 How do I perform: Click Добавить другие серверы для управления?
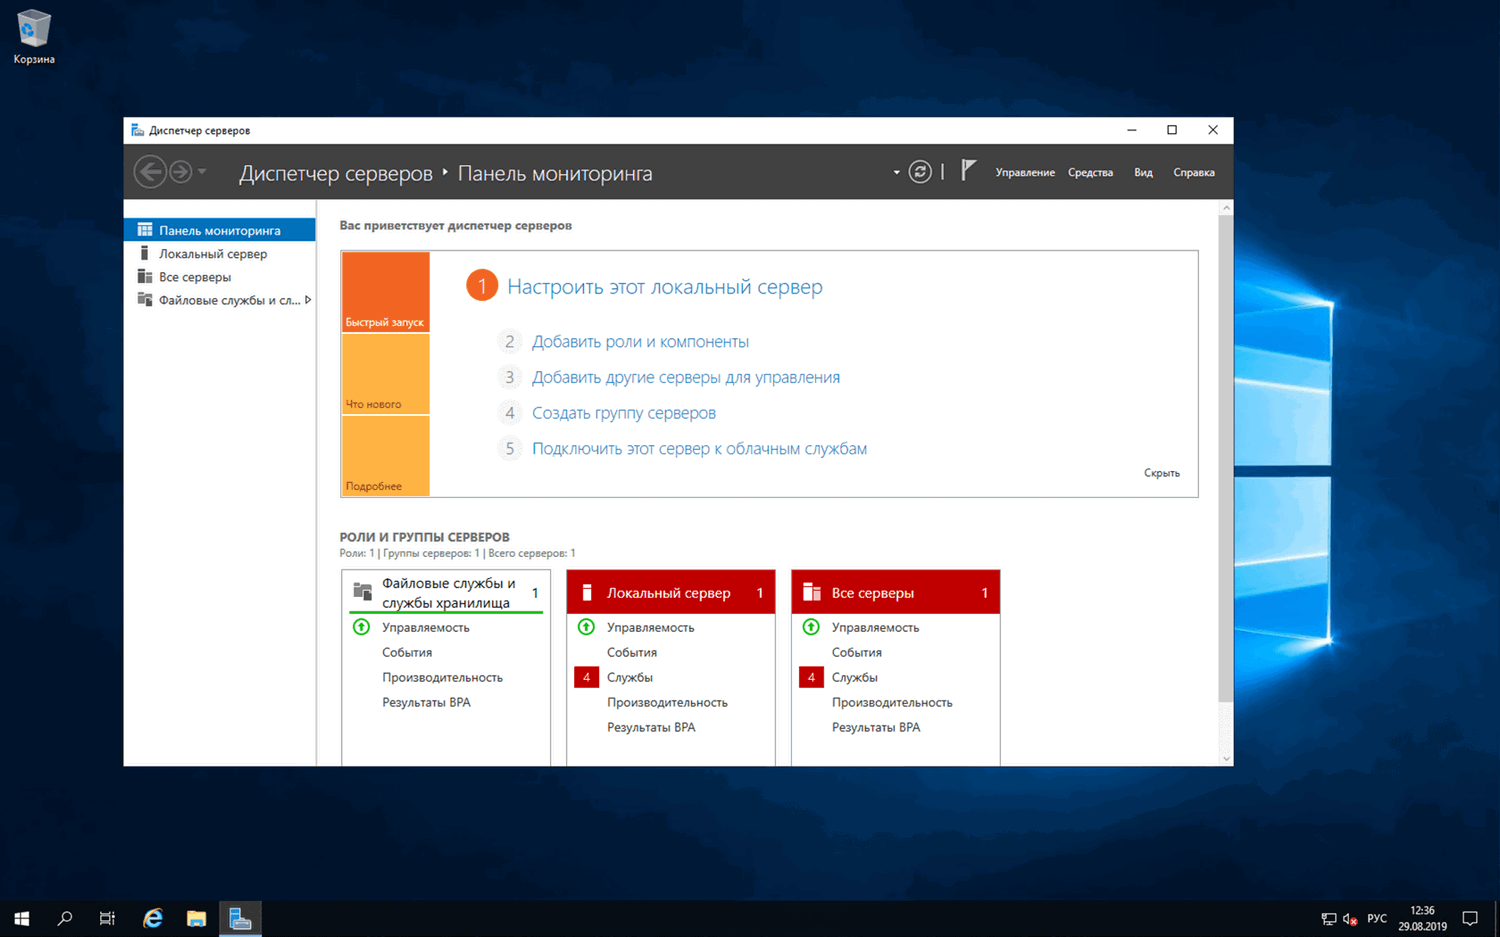[686, 377]
